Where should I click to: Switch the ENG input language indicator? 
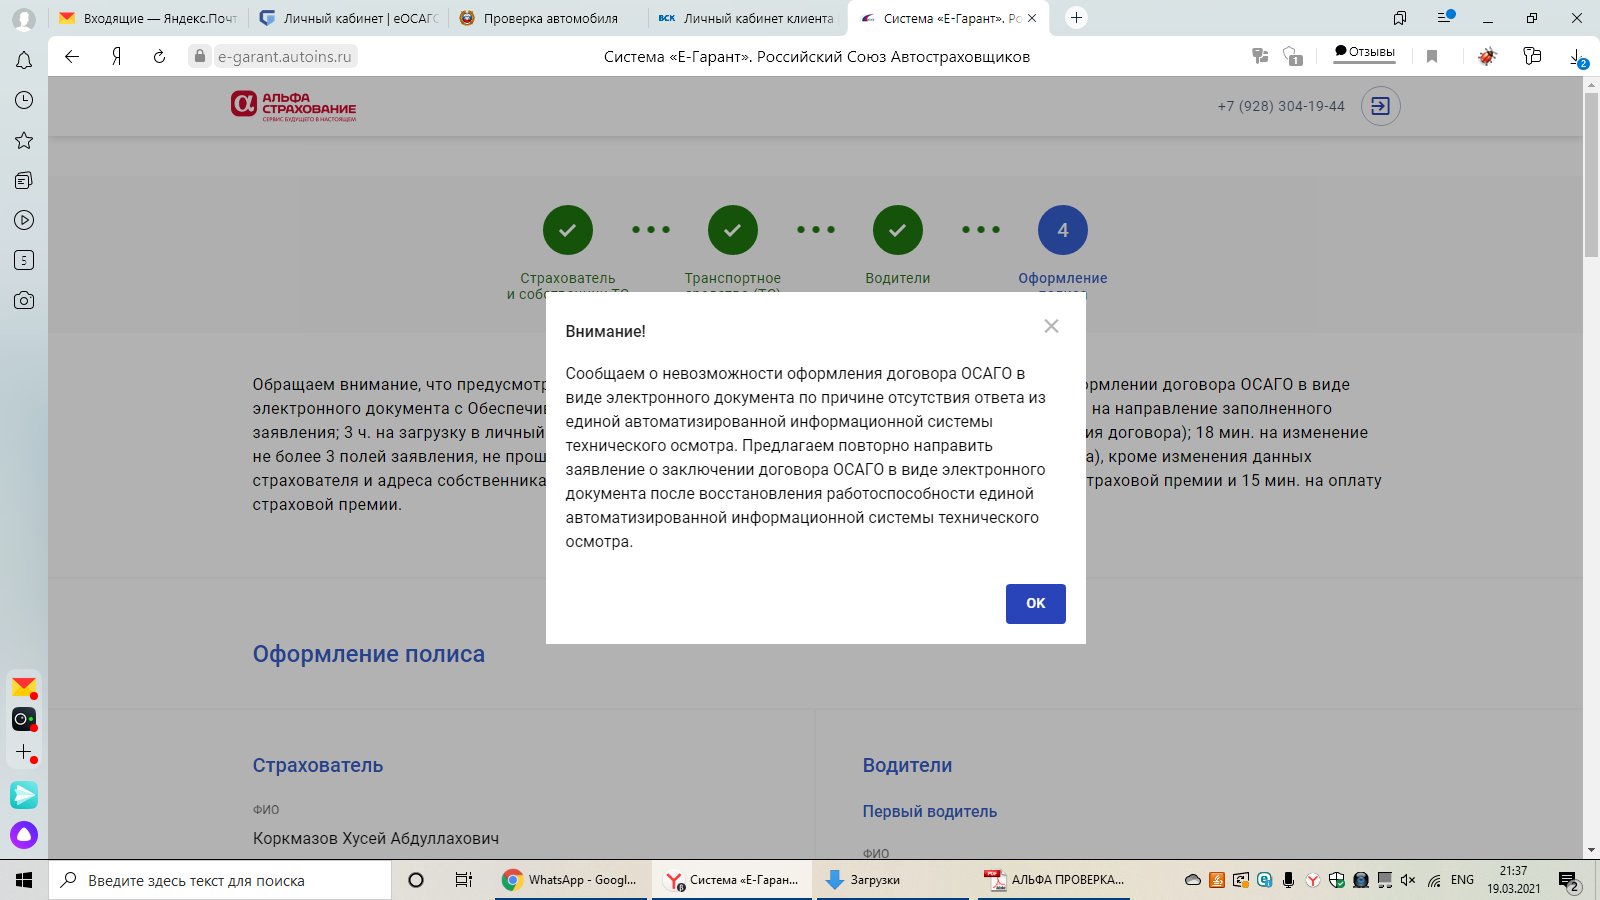point(1462,880)
